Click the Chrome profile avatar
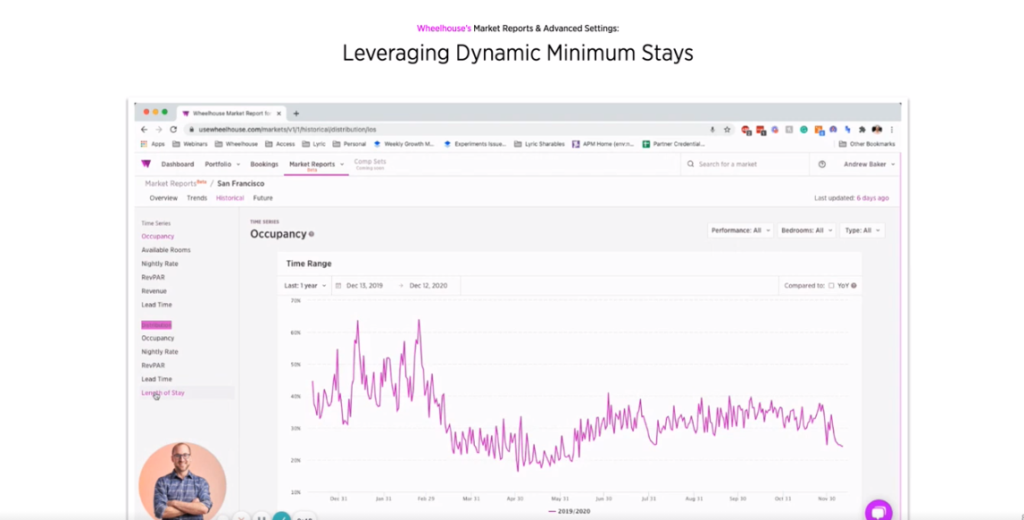This screenshot has height=520, width=1024. (877, 130)
